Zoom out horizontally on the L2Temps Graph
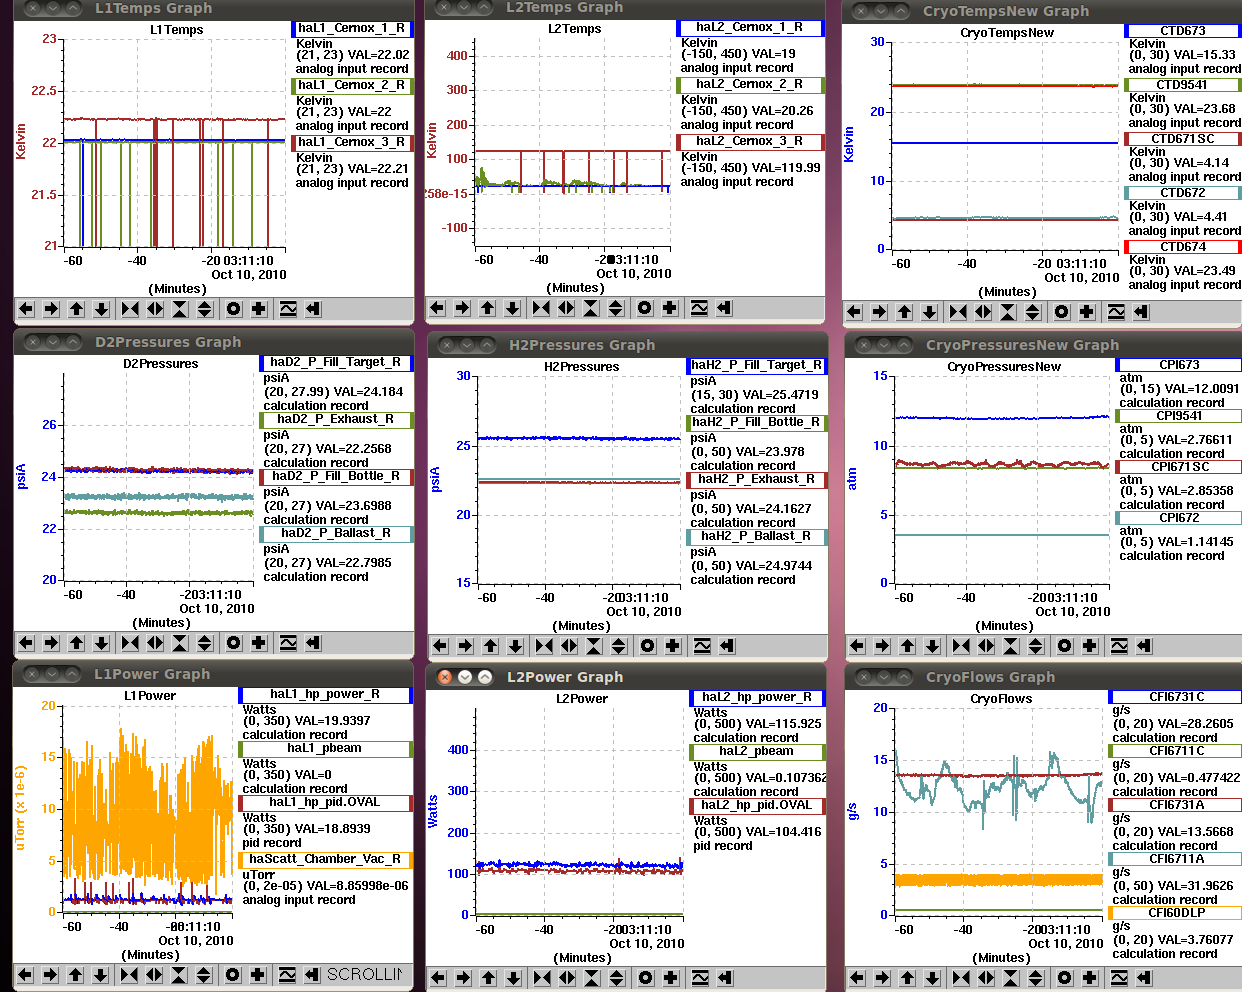Image resolution: width=1242 pixels, height=992 pixels. click(x=566, y=308)
